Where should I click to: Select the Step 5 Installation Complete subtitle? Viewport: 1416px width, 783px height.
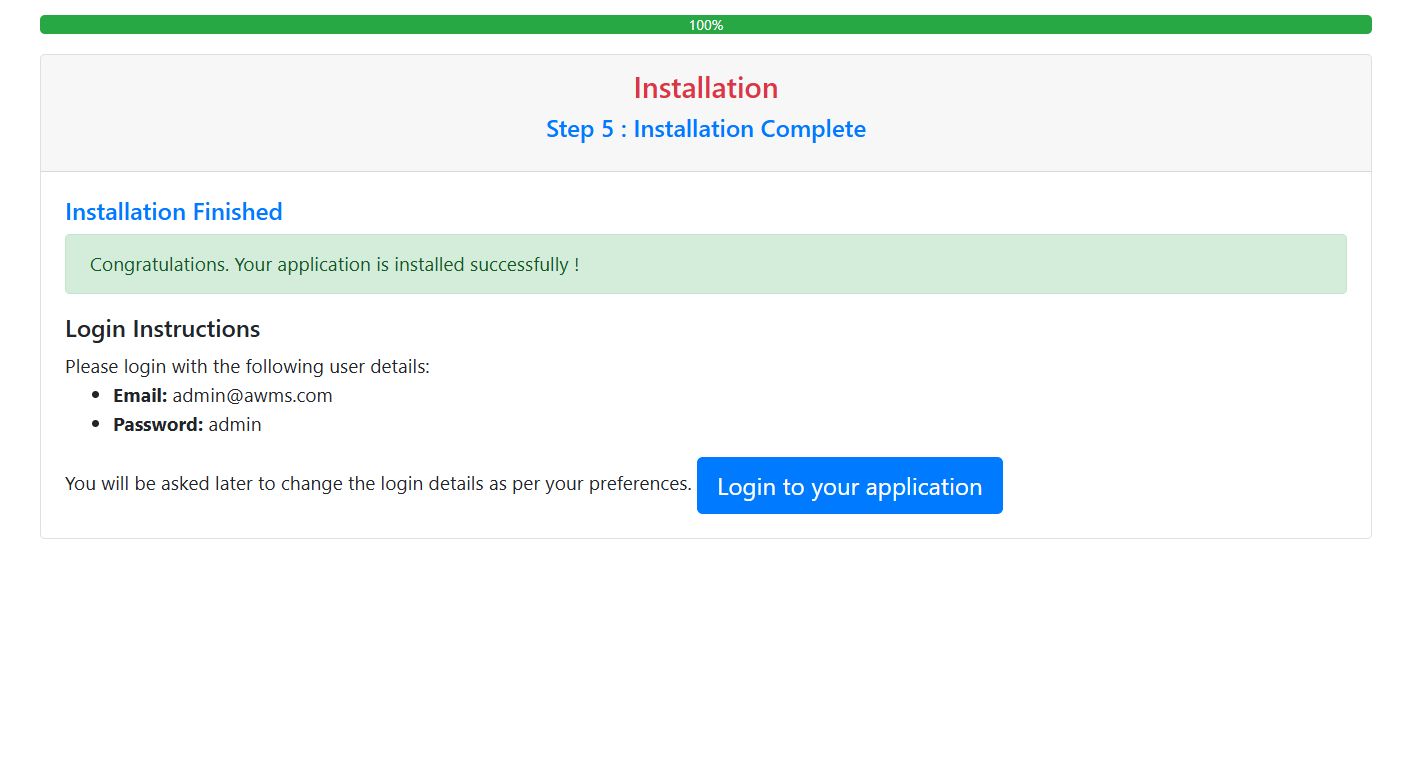(705, 129)
